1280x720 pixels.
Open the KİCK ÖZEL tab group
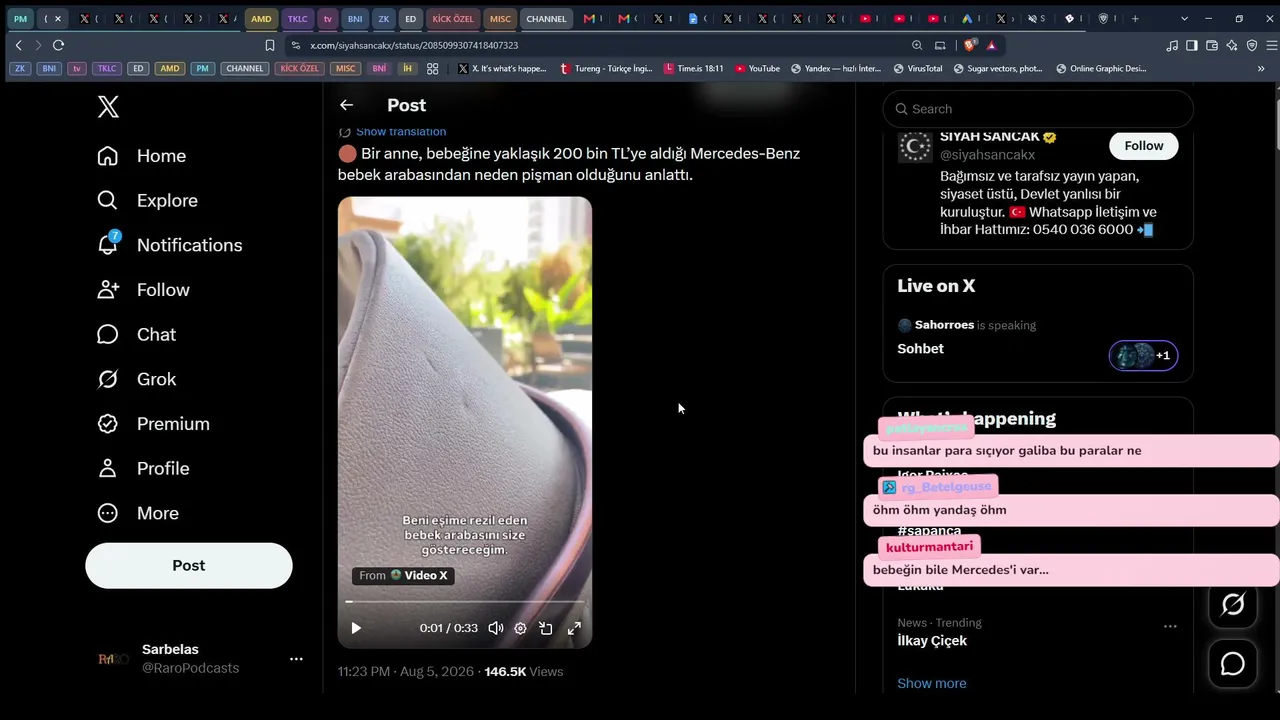coord(453,19)
